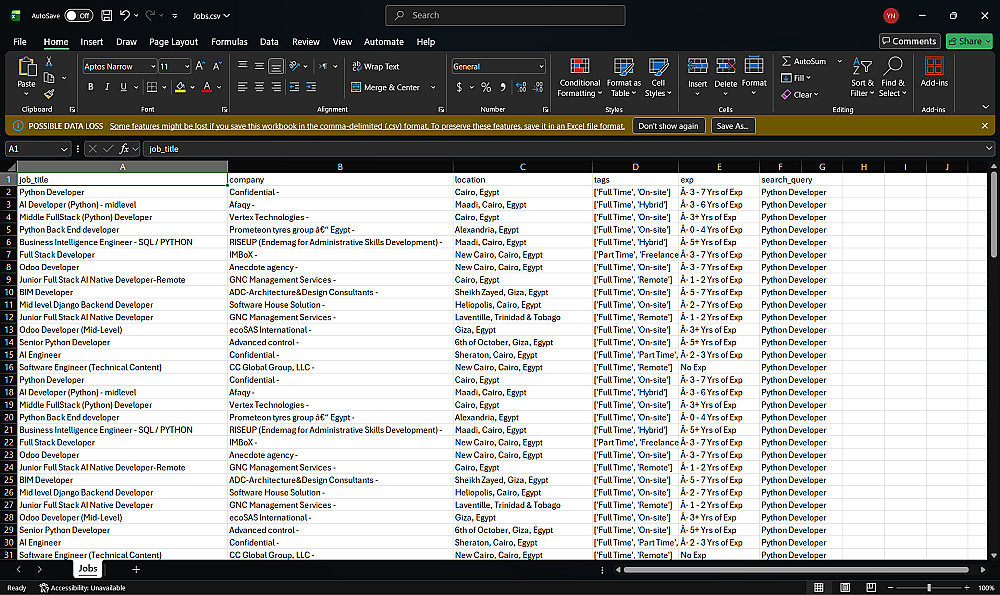The width and height of the screenshot is (1000, 595).
Task: Click the Save icon in title bar
Action: point(107,15)
